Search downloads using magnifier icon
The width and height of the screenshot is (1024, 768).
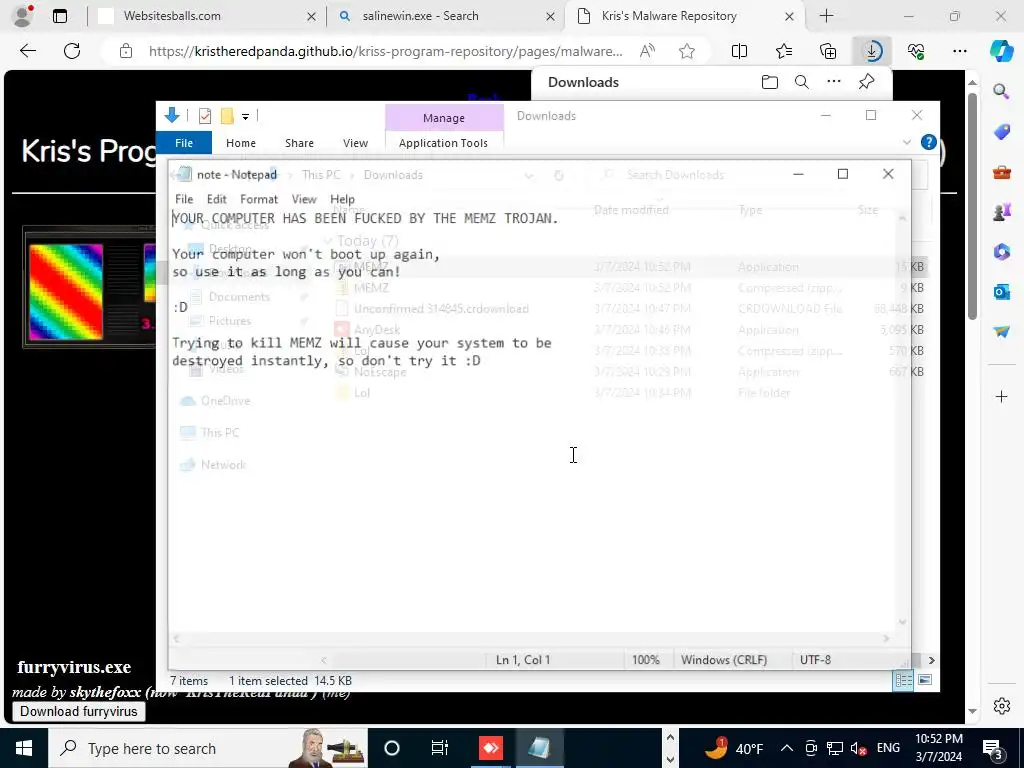(x=801, y=82)
